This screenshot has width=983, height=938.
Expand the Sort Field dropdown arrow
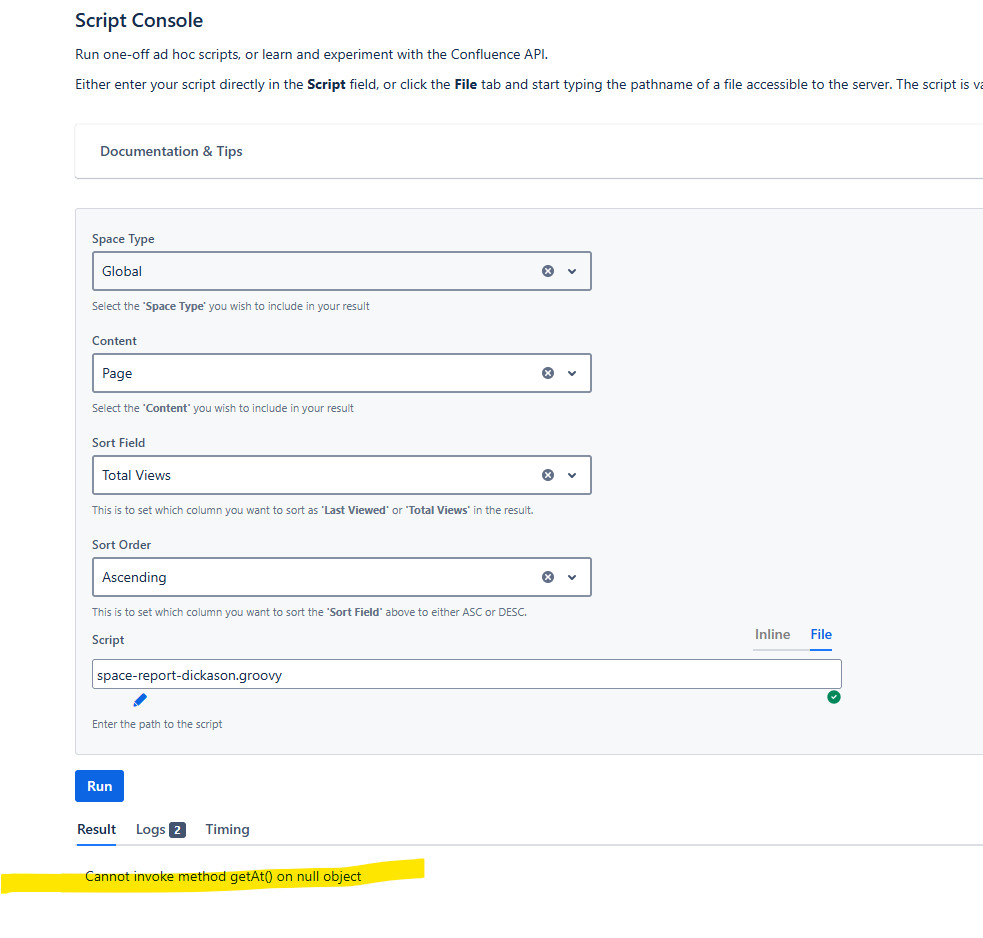572,475
